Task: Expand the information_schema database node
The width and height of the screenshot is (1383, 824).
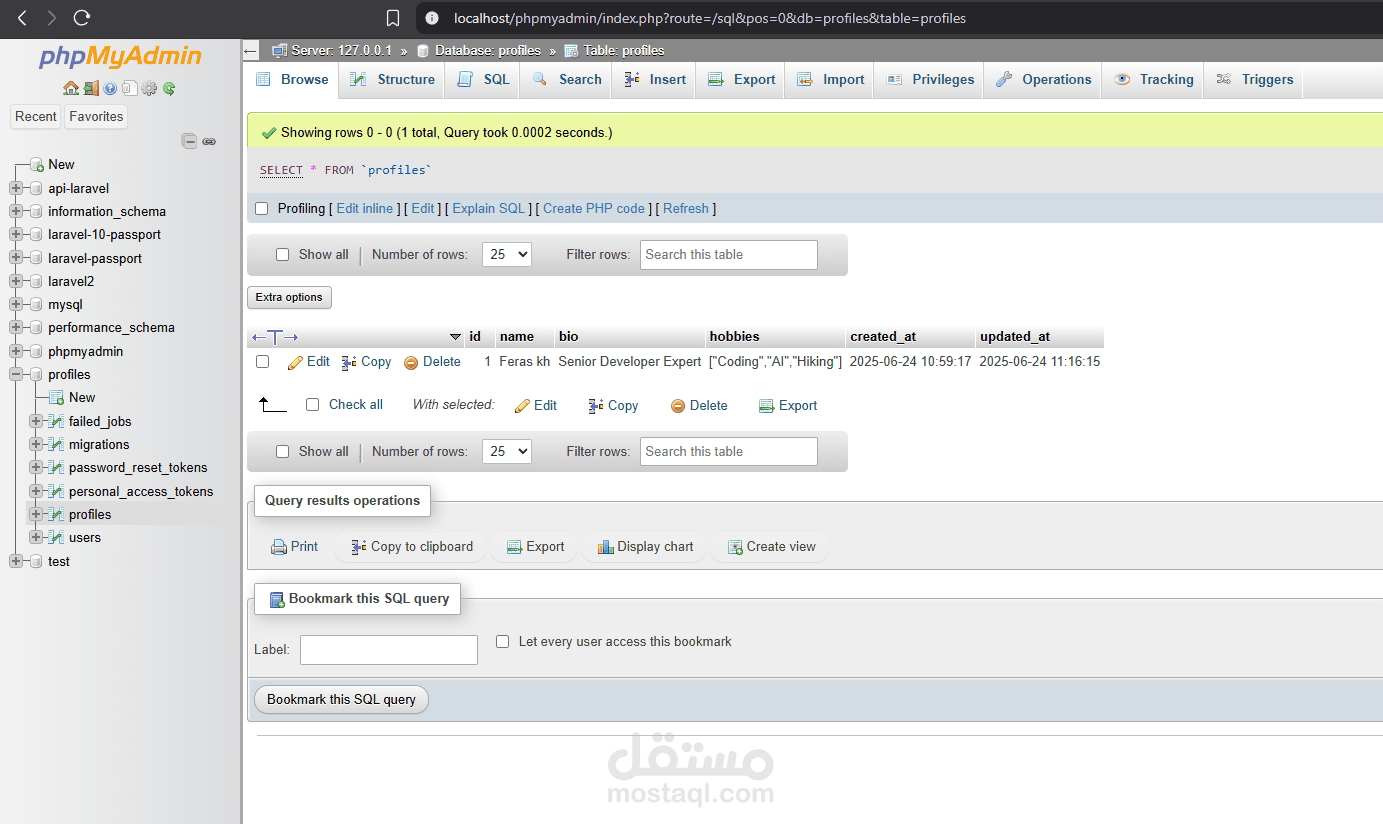Action: [15, 211]
